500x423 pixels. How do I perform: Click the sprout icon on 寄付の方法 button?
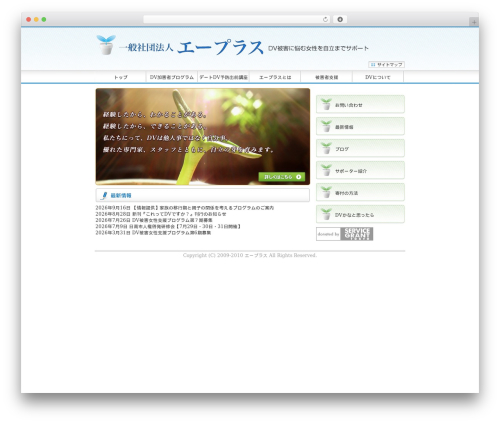point(326,192)
